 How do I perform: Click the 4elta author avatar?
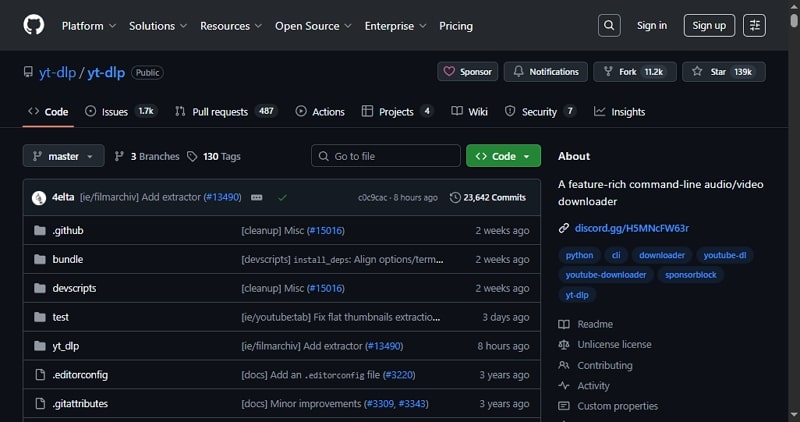[x=39, y=198]
